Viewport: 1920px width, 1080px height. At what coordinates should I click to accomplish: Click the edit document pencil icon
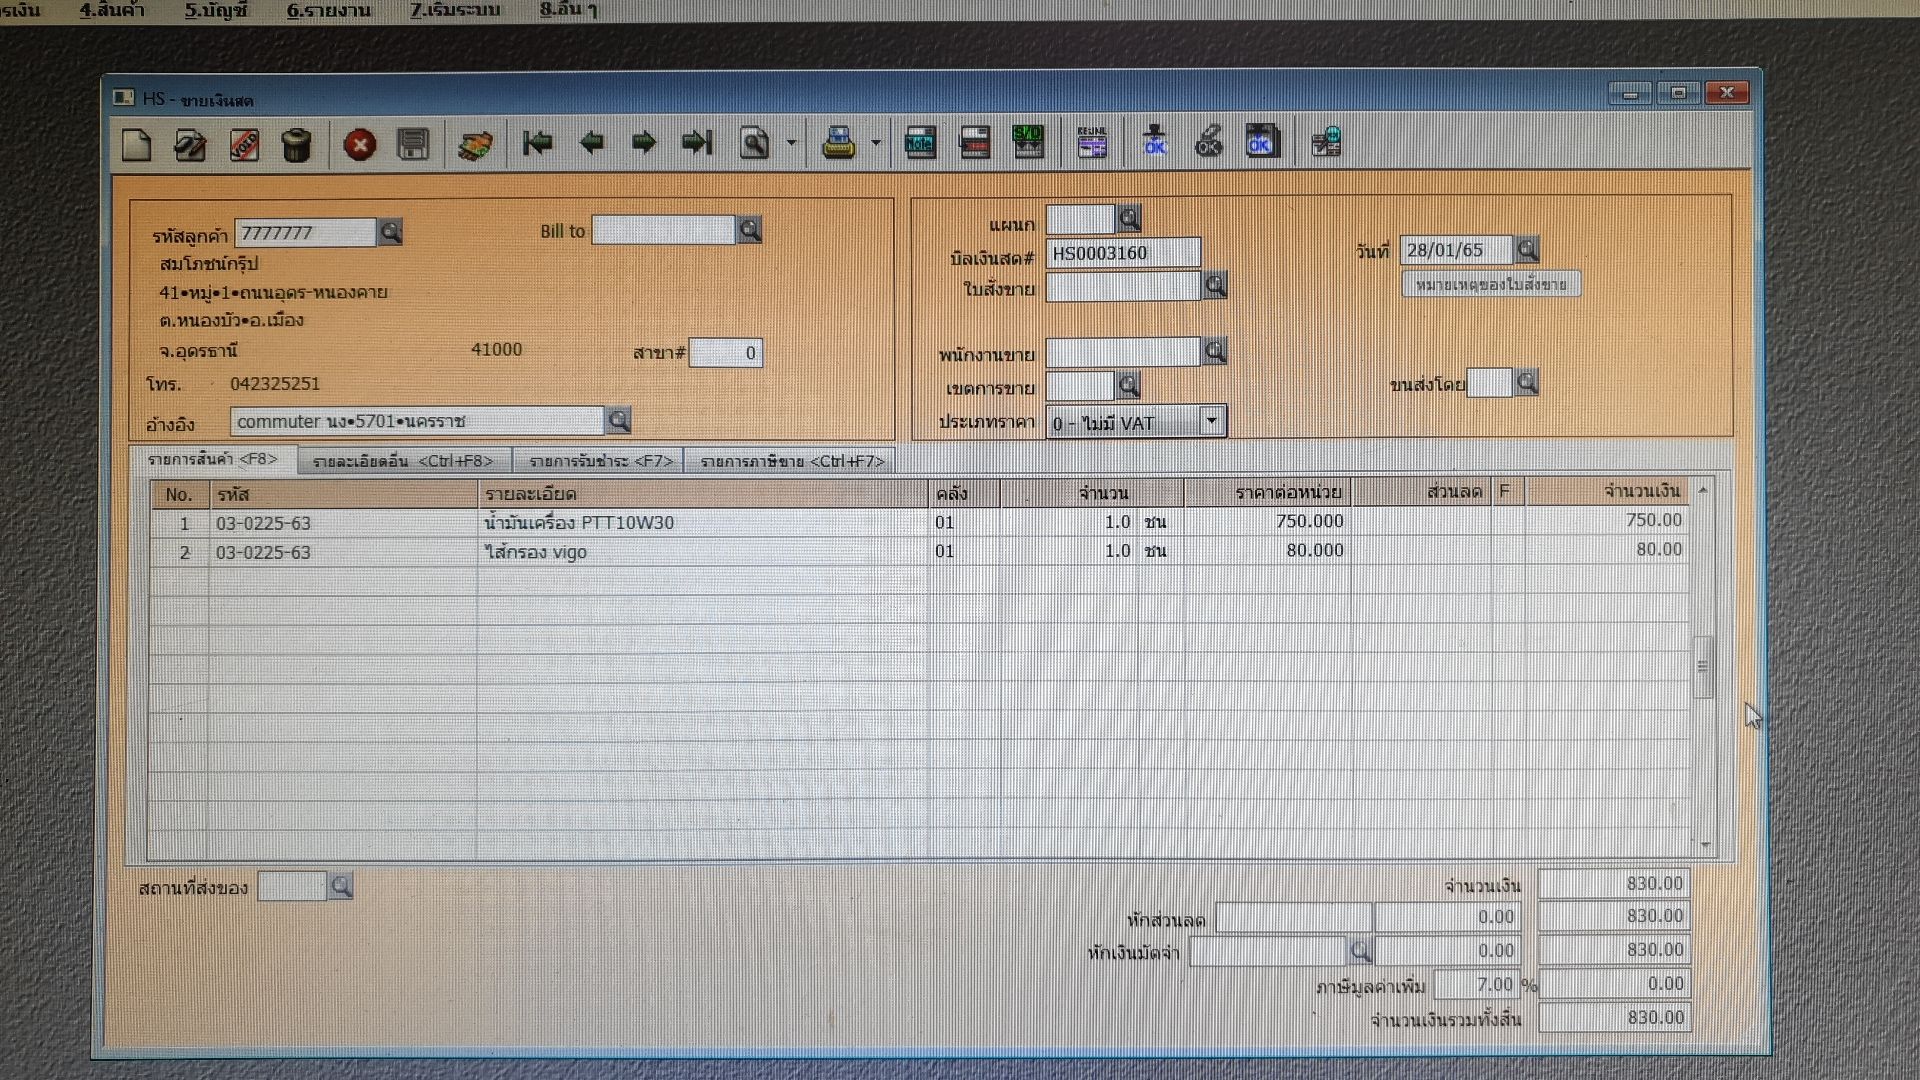coord(190,145)
